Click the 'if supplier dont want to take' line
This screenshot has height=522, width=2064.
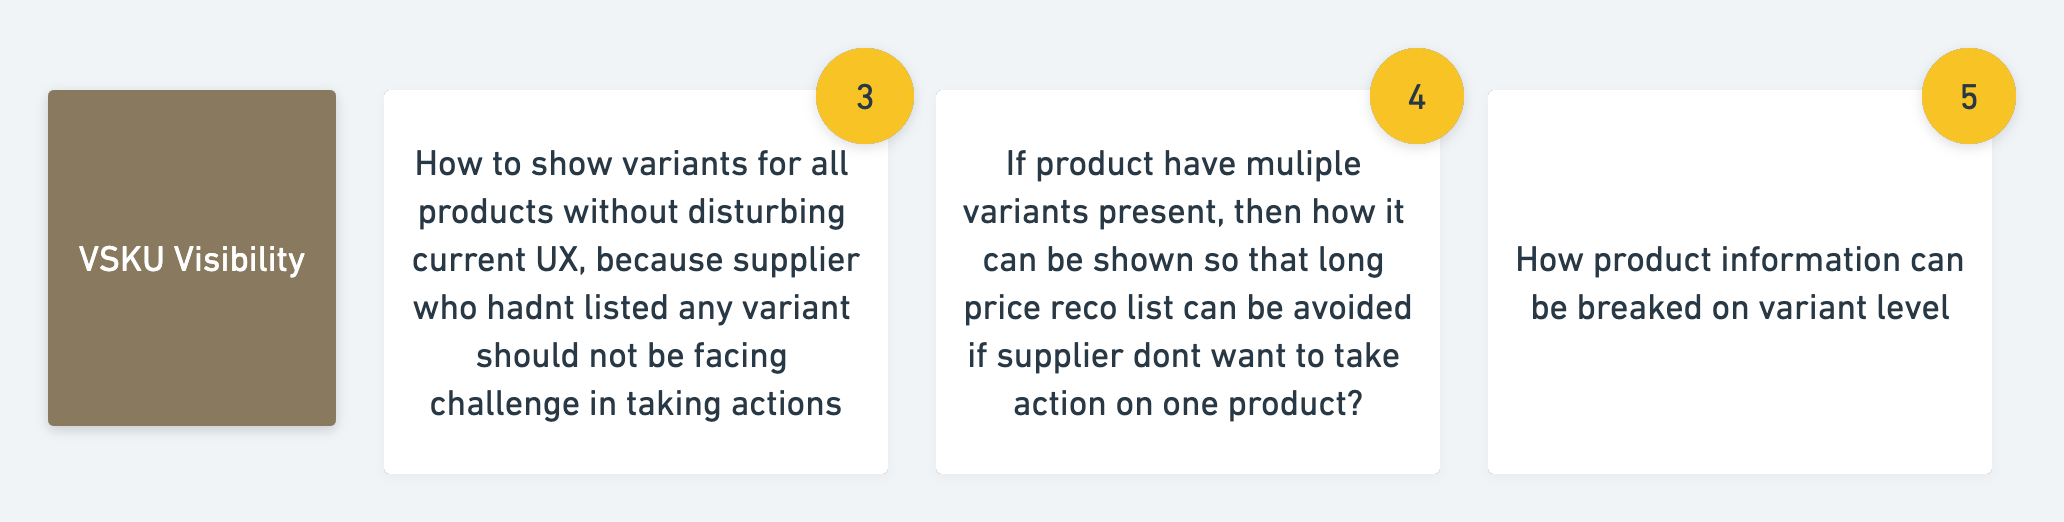pyautogui.click(x=1184, y=356)
